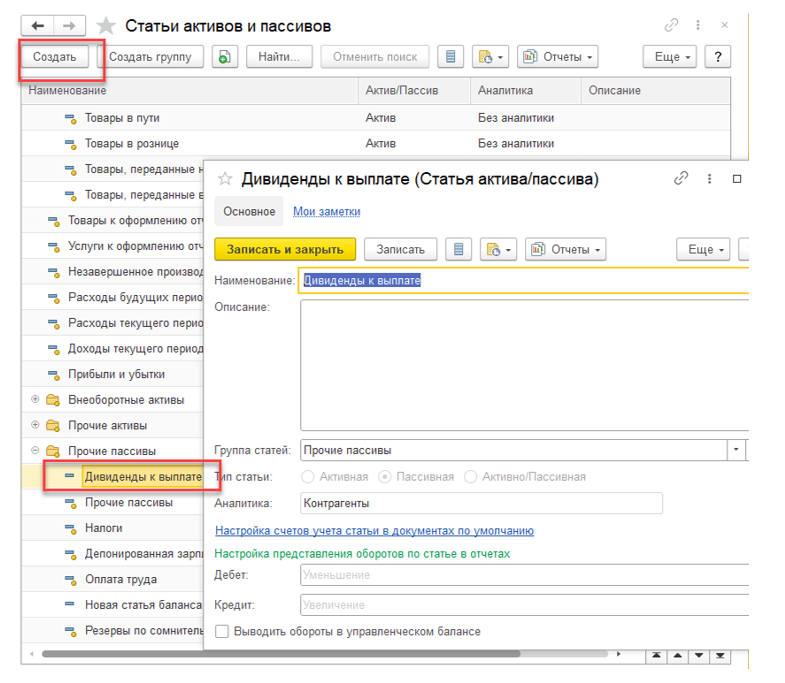785x683 pixels.
Task: Click the copy item icon with green plus
Action: click(225, 57)
